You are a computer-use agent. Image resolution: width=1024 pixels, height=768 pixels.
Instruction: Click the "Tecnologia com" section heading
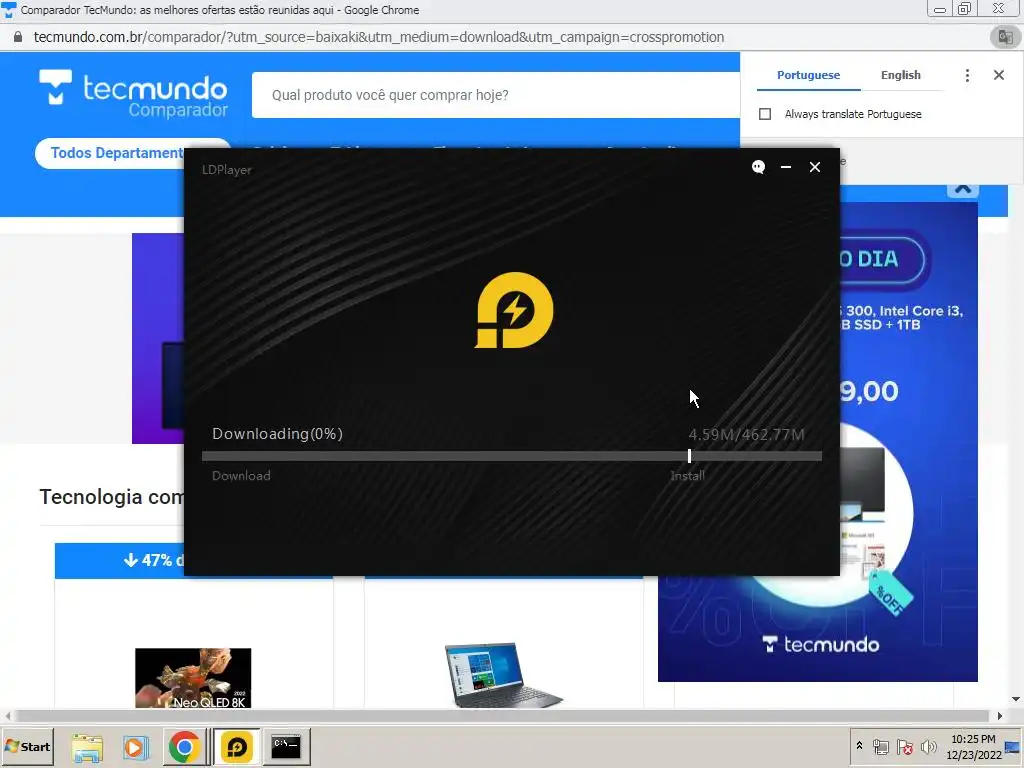(x=112, y=497)
